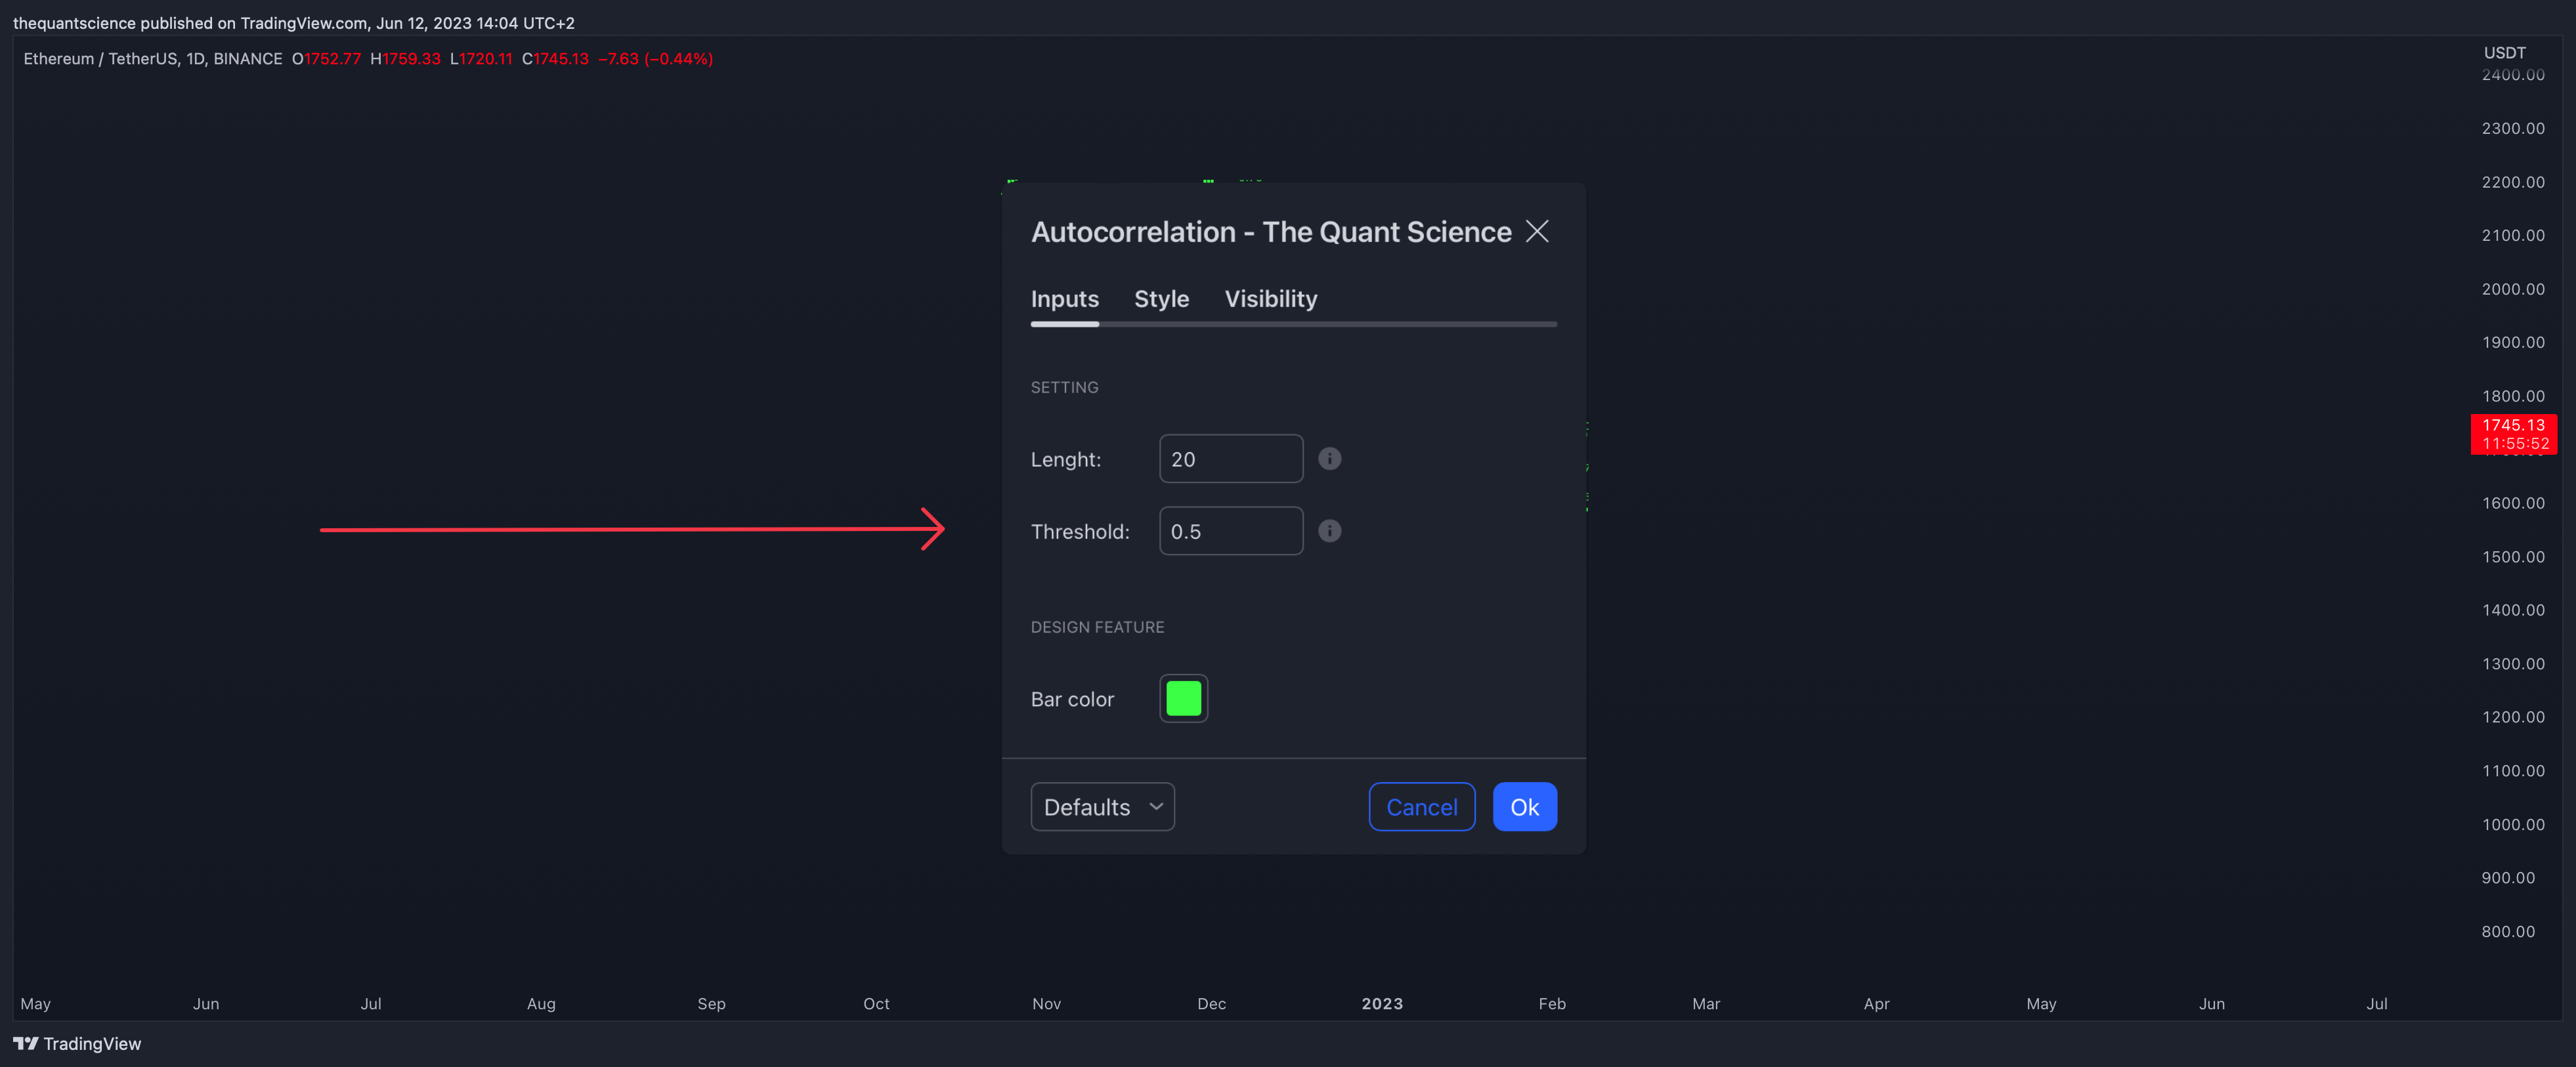Click the 2000.00 price scale label

[x=2513, y=289]
